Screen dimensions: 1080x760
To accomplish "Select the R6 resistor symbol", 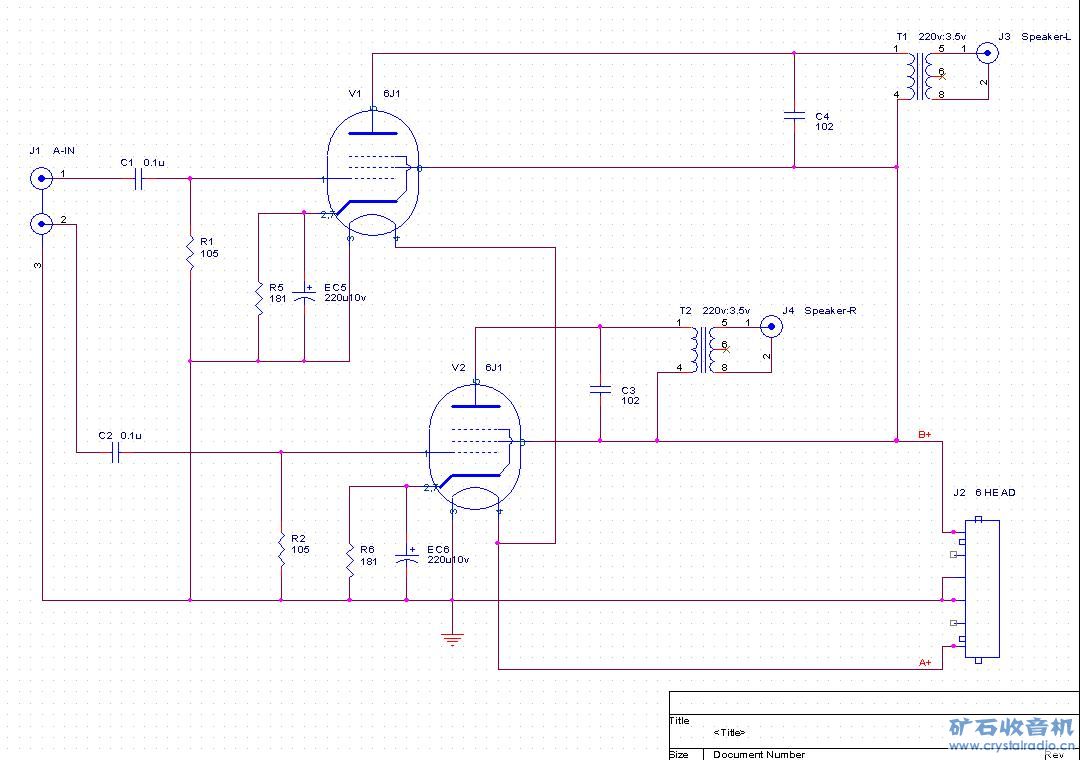I will coord(349,559).
